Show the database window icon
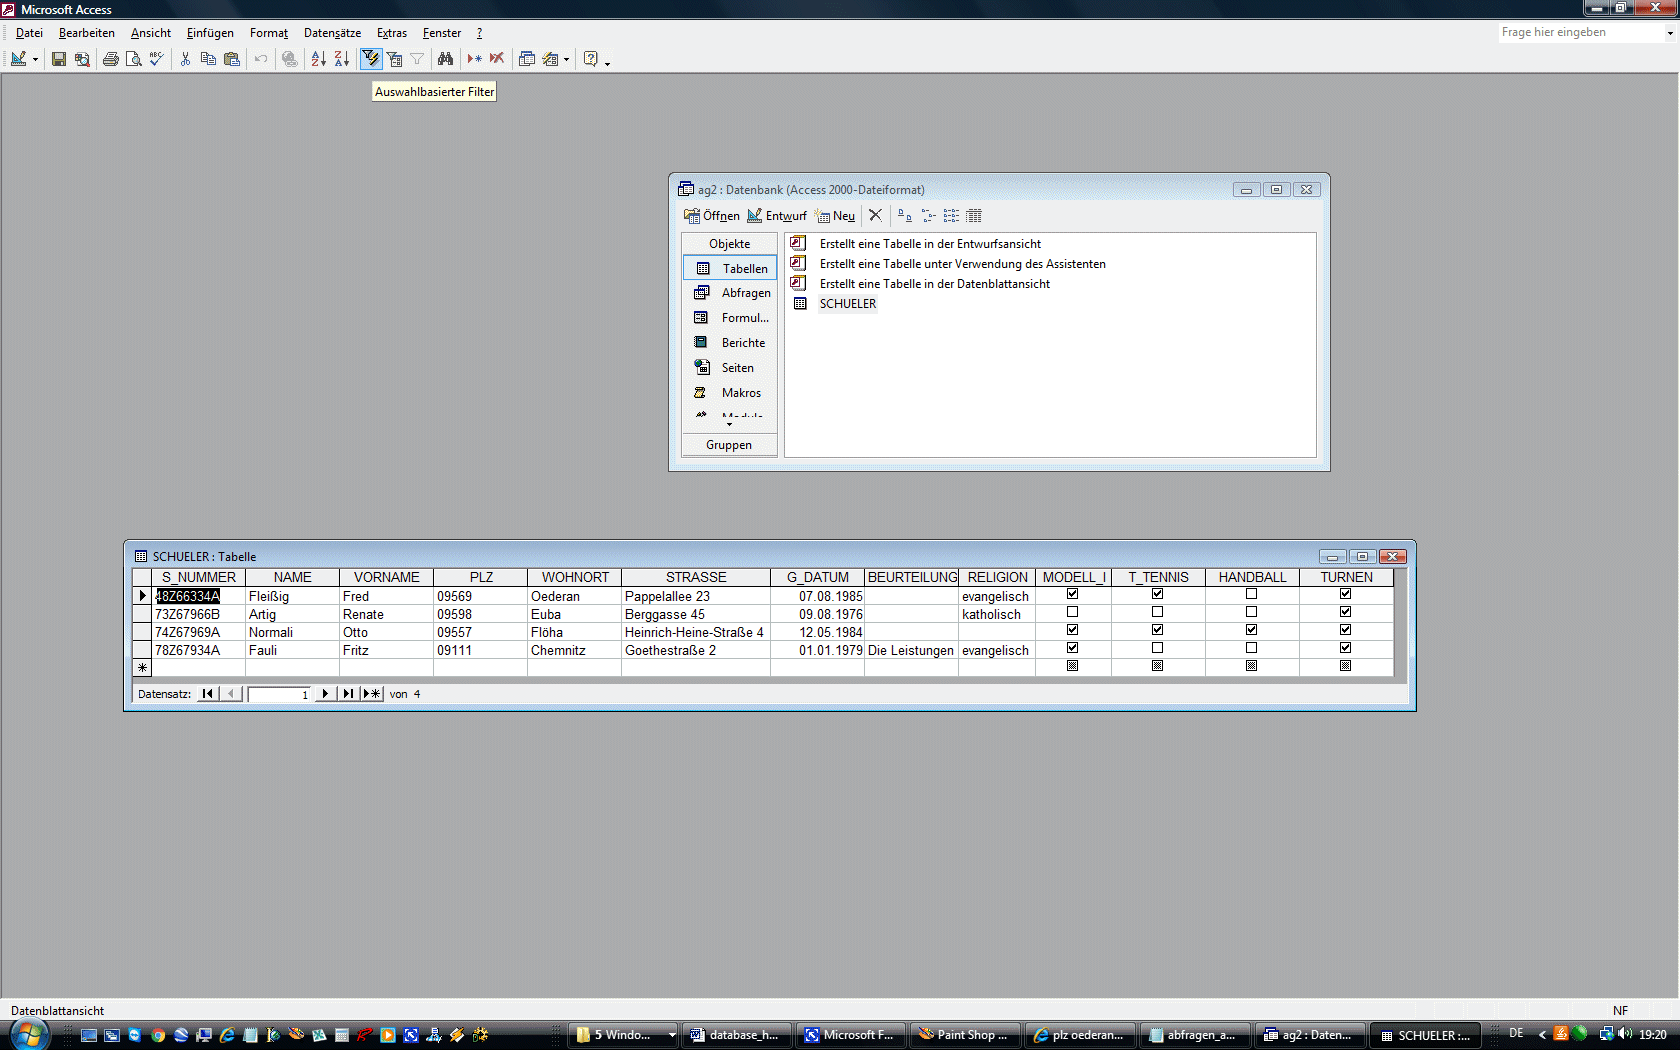 [527, 59]
